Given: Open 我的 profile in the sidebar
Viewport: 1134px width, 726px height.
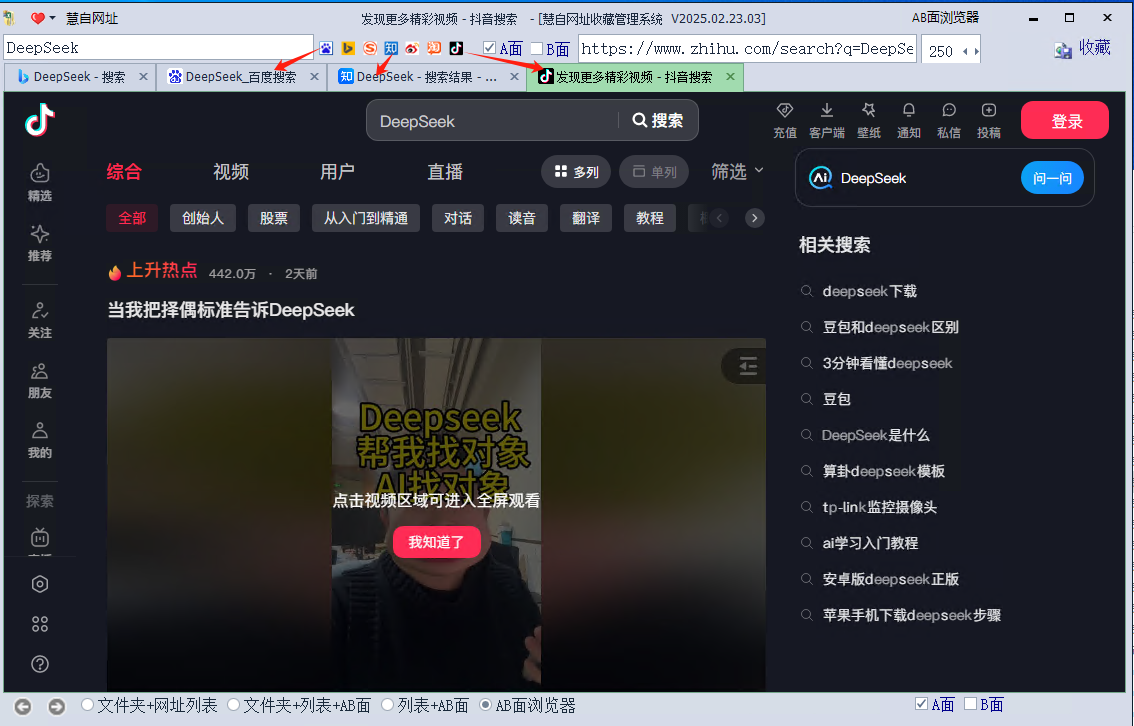Looking at the screenshot, I should 40,440.
